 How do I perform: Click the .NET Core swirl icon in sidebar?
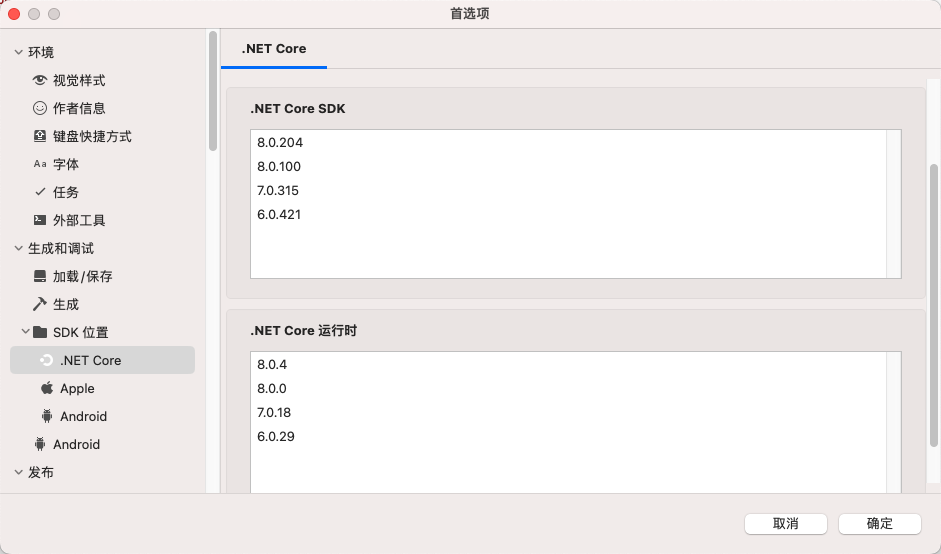[46, 360]
